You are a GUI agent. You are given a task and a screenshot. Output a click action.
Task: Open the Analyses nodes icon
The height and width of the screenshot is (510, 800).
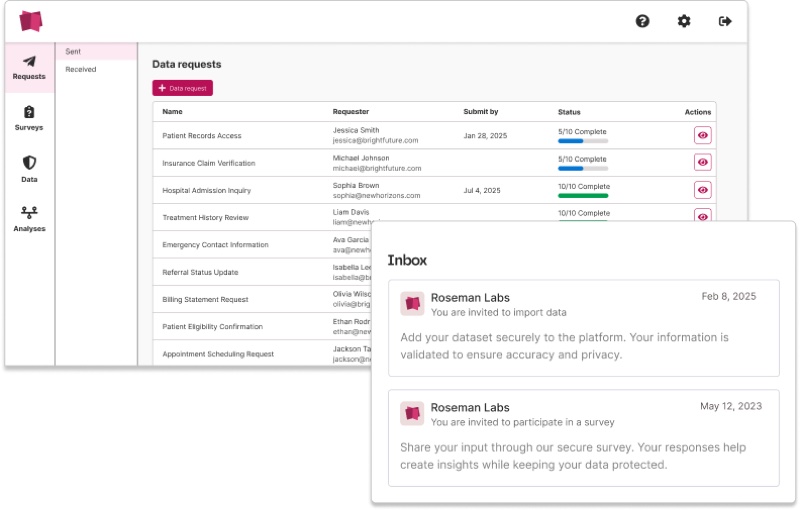[29, 212]
